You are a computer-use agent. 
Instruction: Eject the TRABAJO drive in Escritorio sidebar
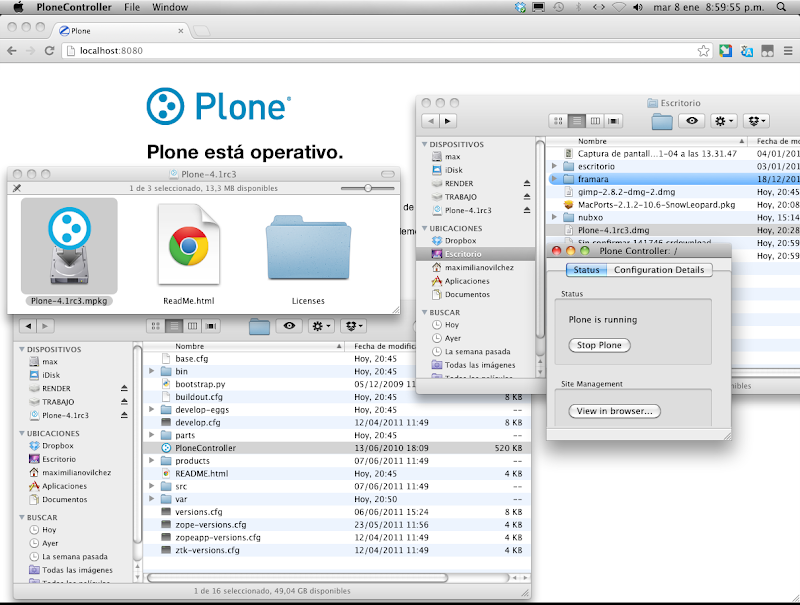[527, 197]
